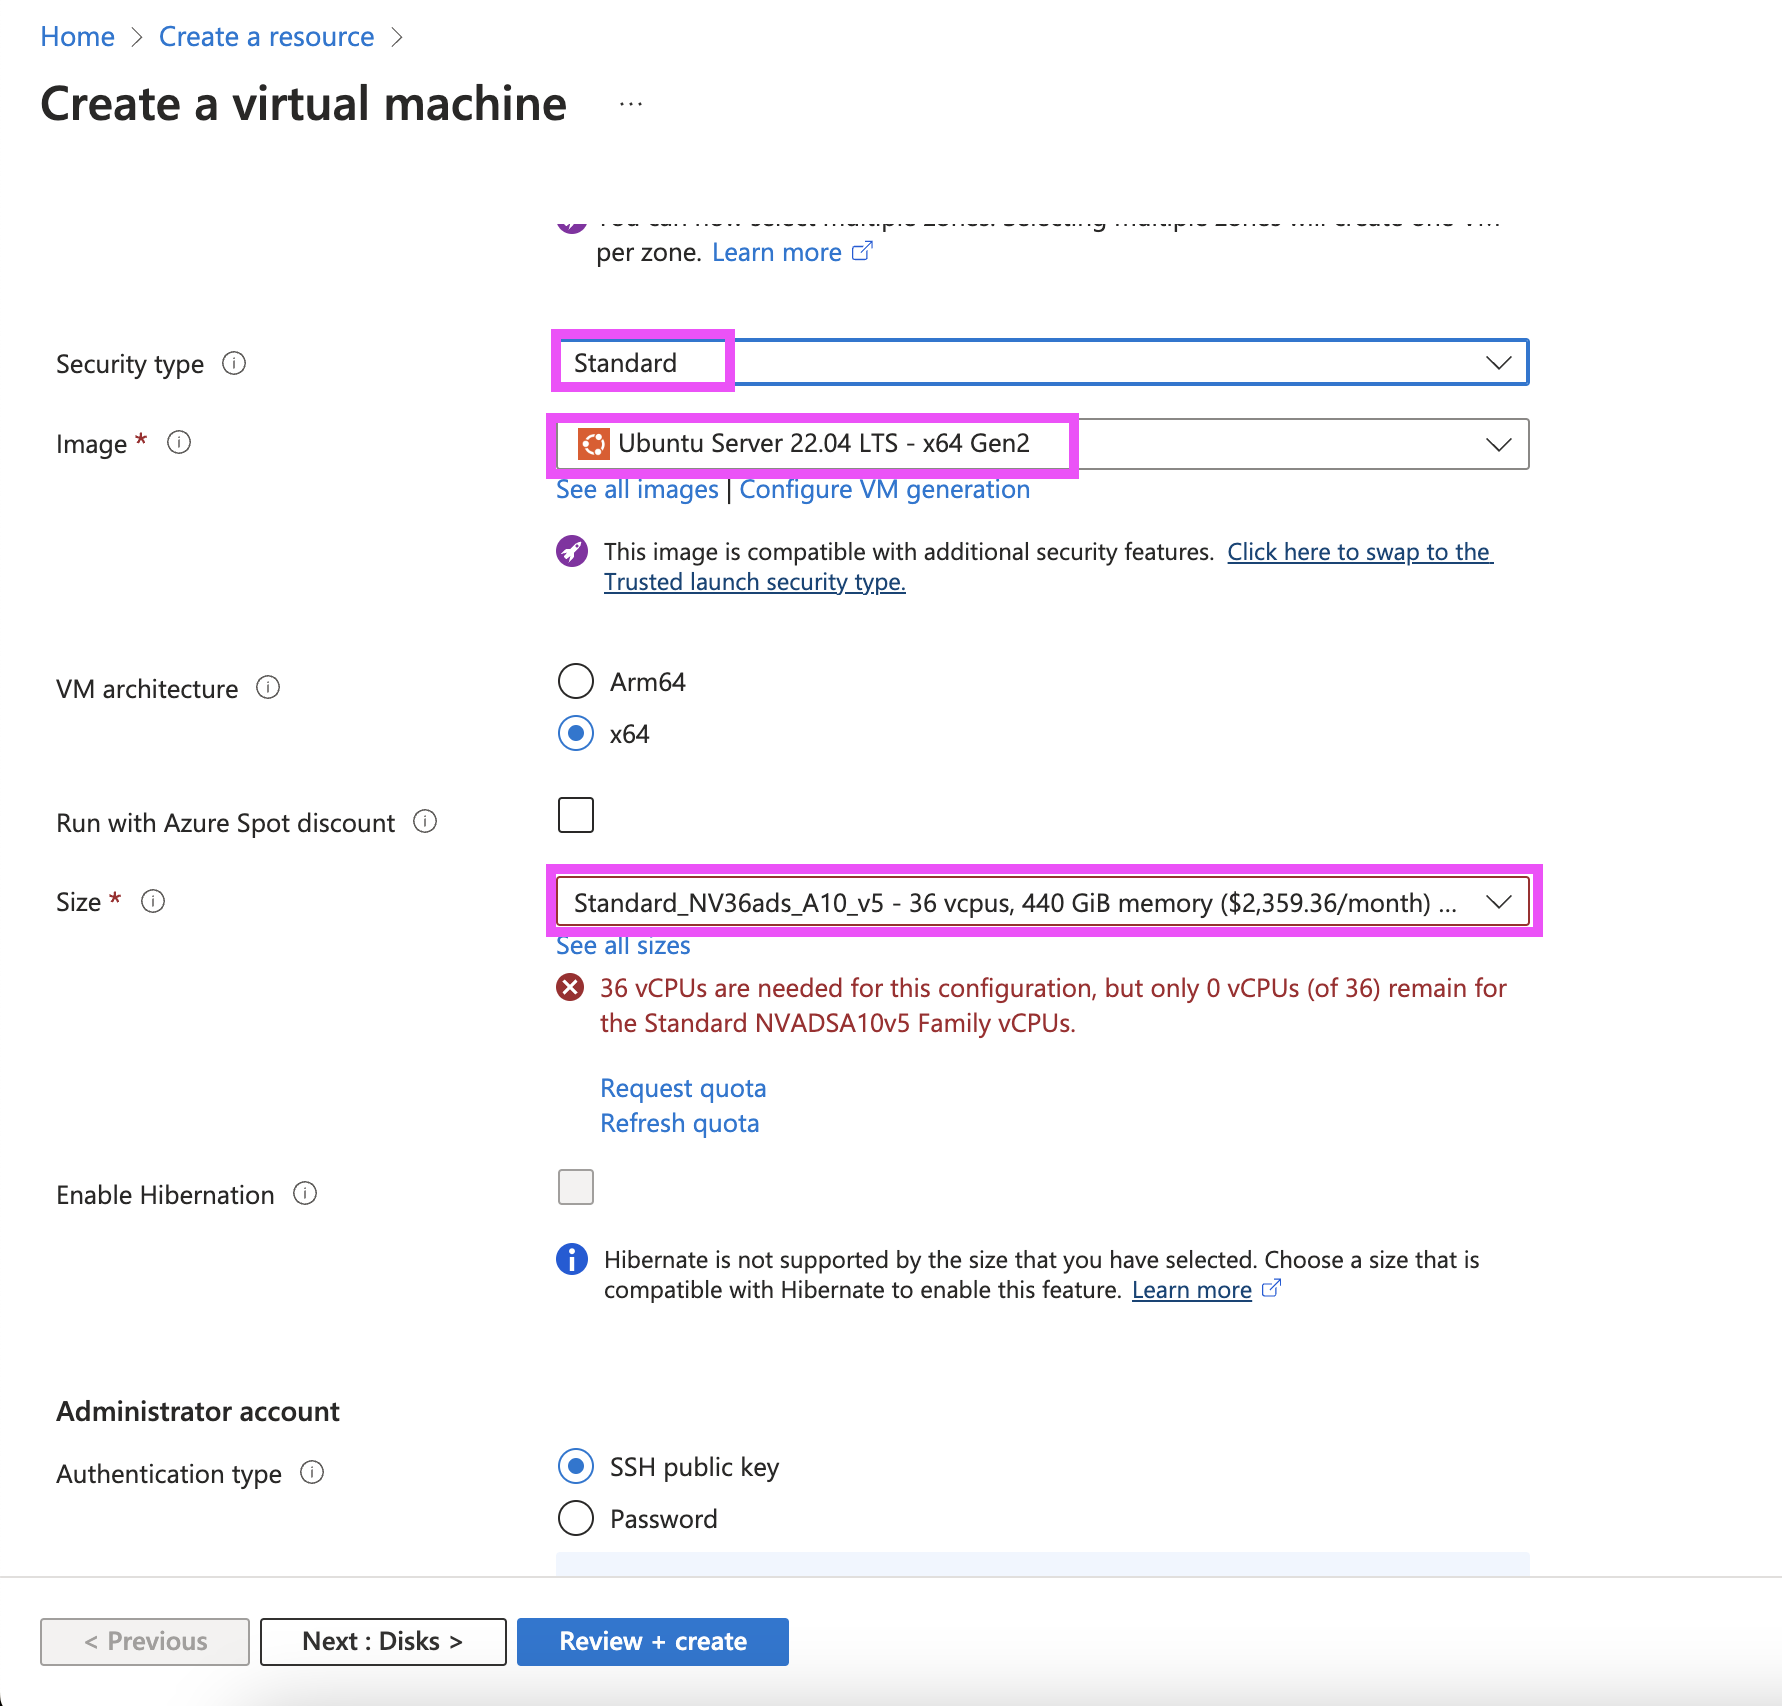Go to Next: Disks step
1782x1706 pixels.
[x=383, y=1641]
